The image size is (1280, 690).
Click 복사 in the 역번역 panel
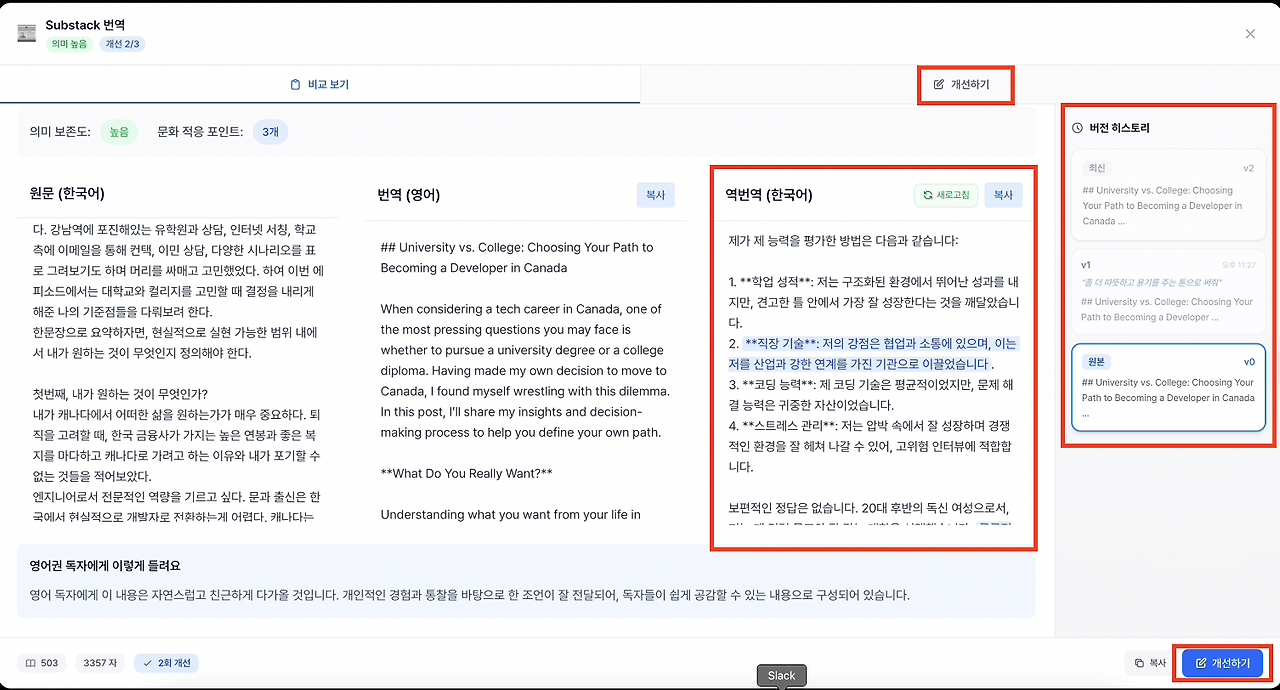[1003, 194]
